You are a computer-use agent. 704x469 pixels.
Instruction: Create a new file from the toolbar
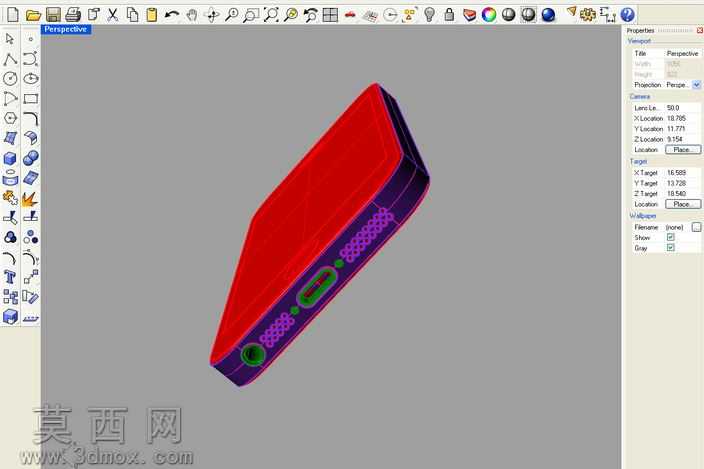click(13, 15)
